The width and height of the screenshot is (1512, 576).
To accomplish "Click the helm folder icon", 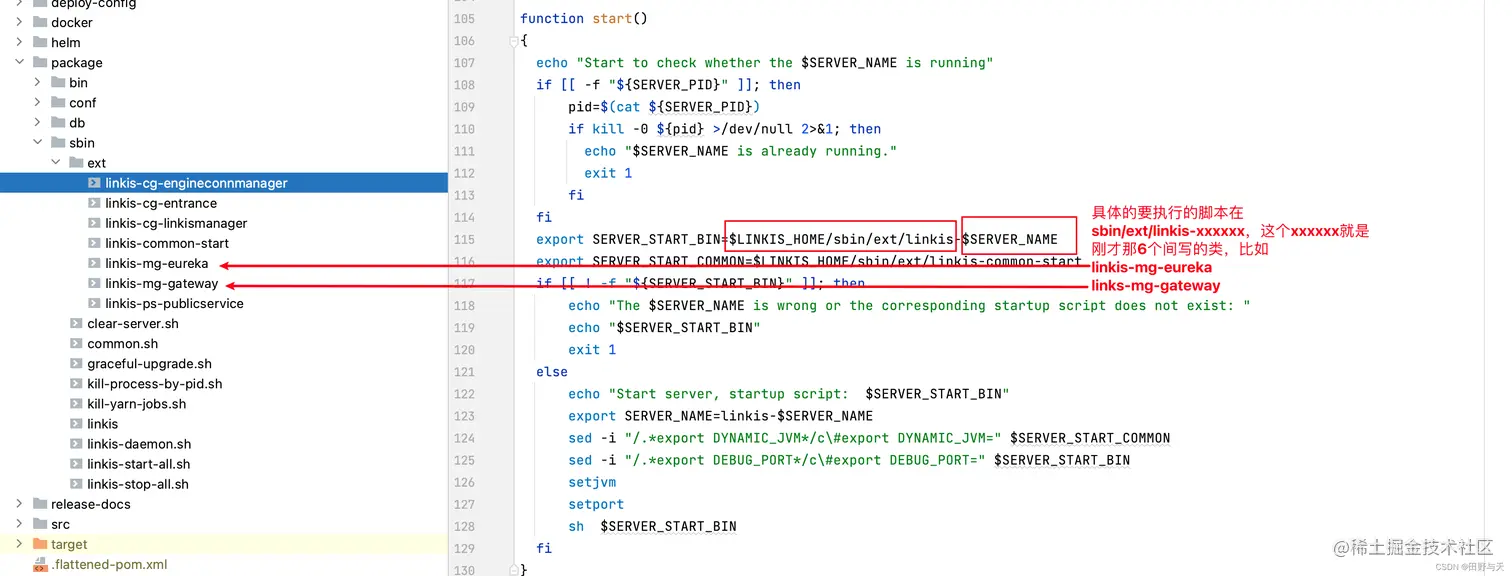I will (40, 42).
